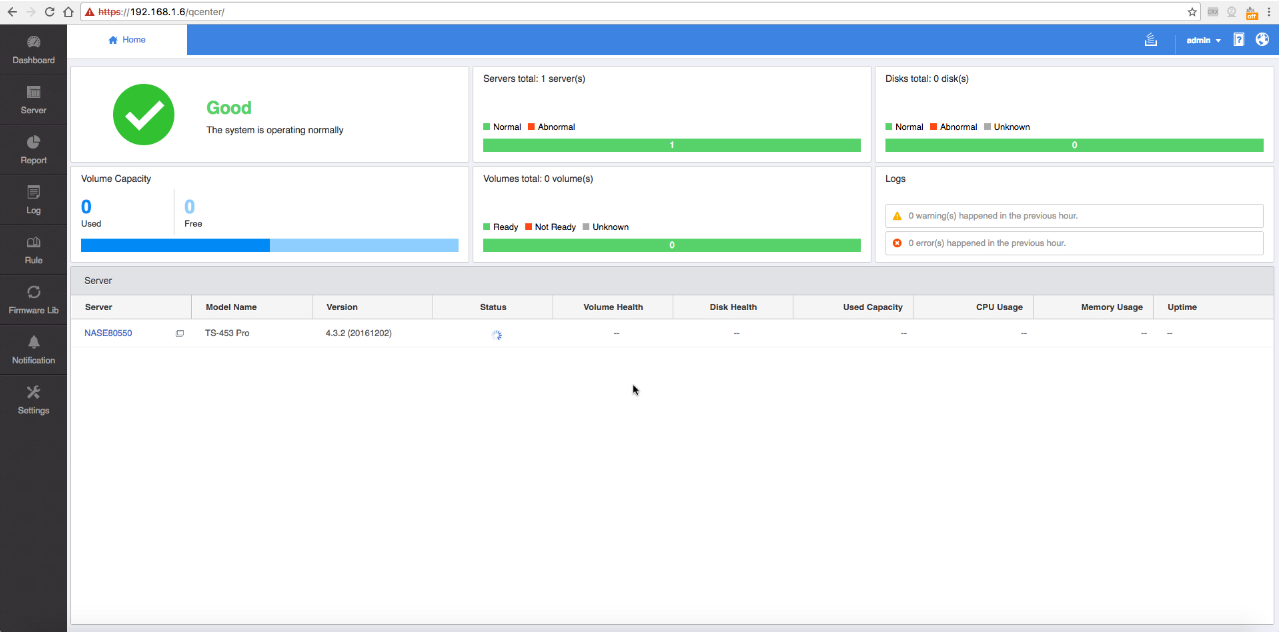
Task: Open the Log section in sidebar
Action: [x=33, y=200]
